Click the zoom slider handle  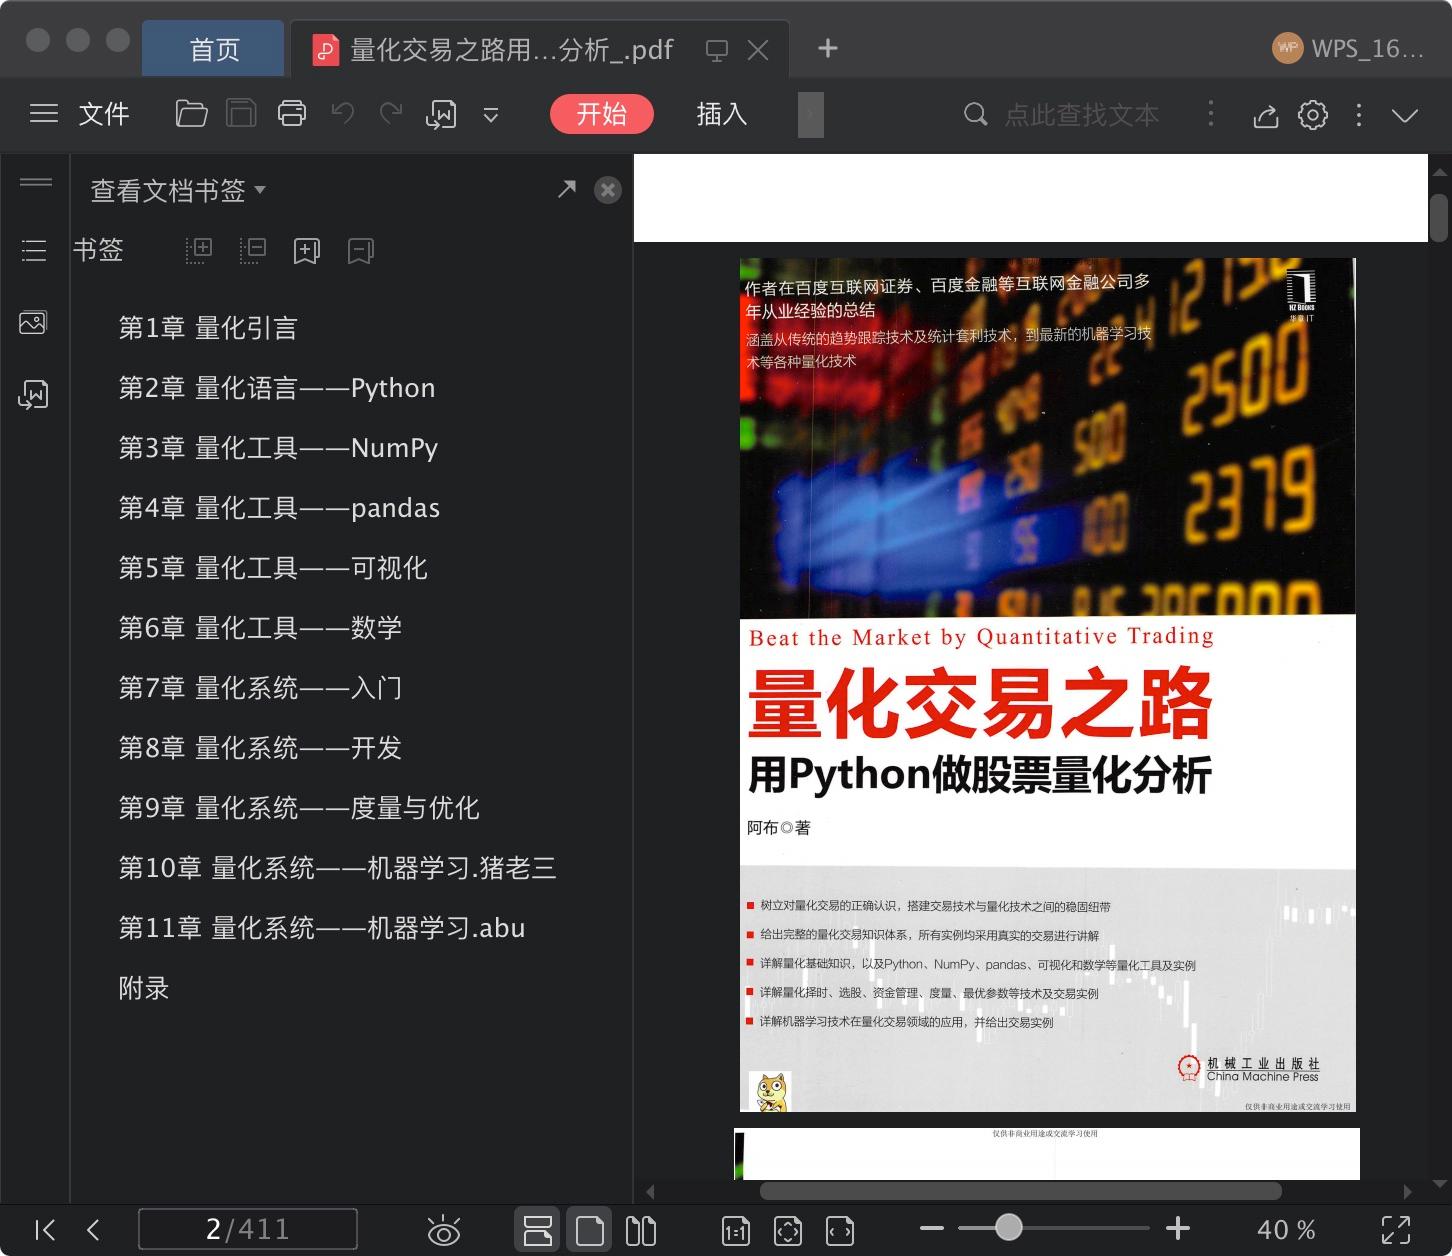(x=1009, y=1227)
